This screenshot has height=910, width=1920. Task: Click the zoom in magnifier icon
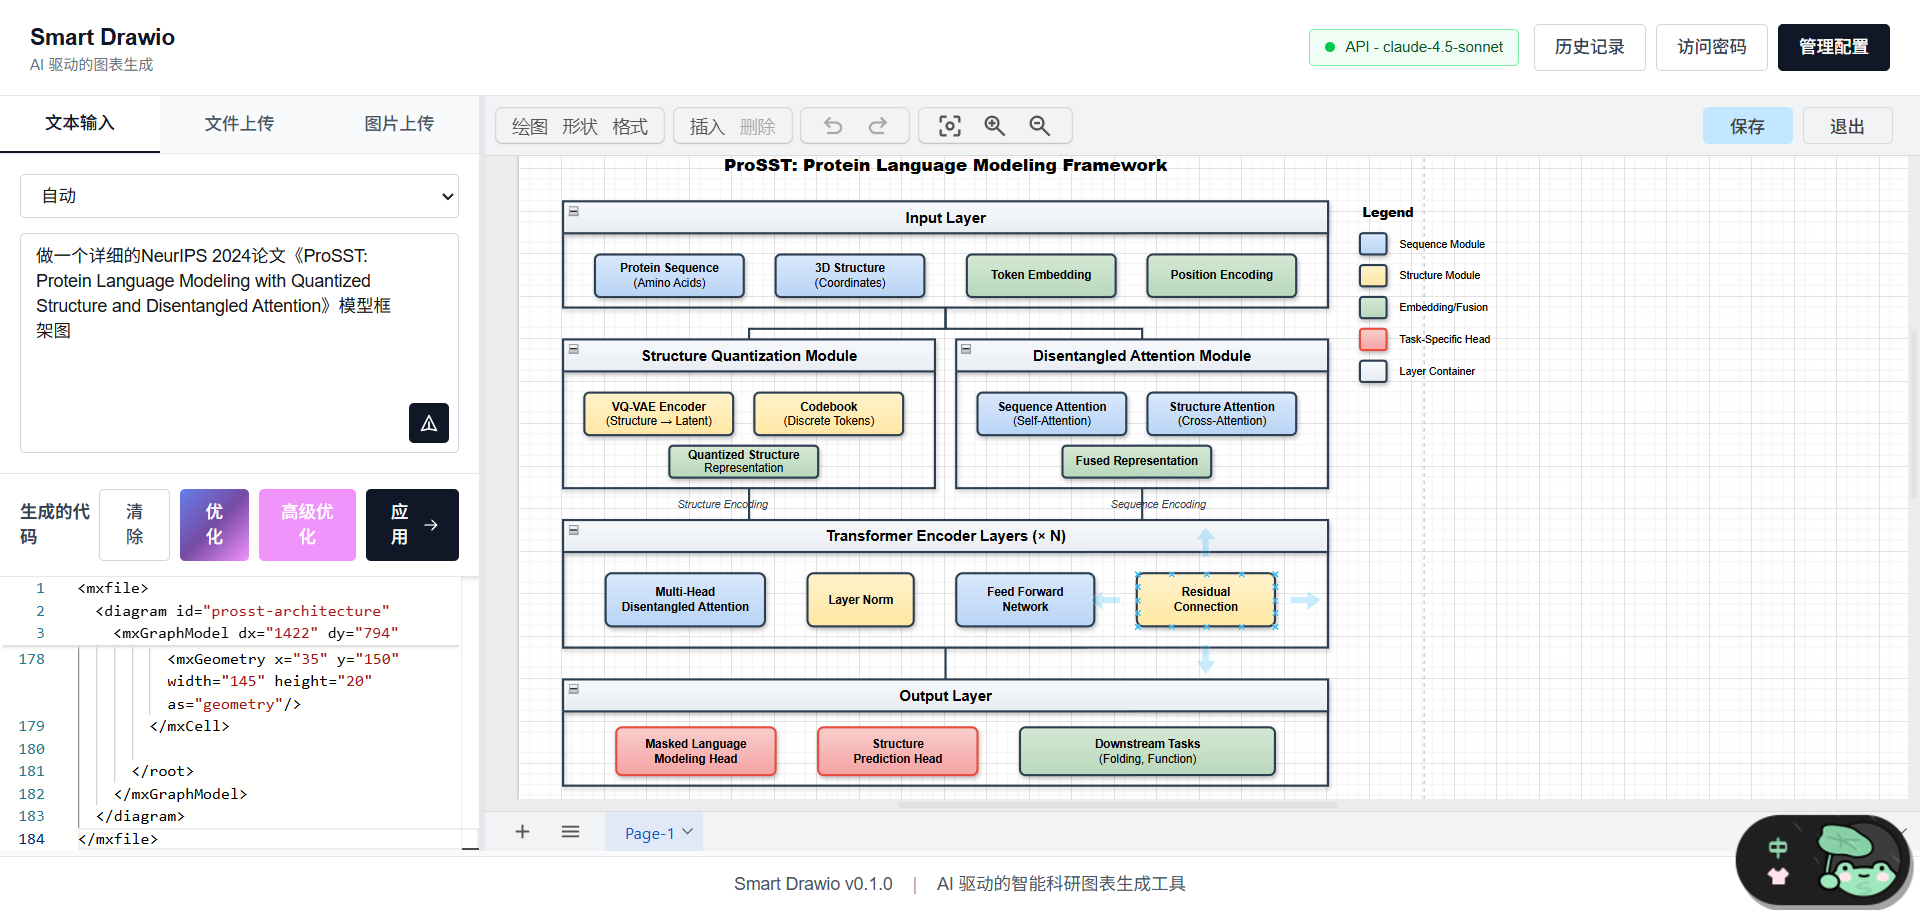[994, 126]
